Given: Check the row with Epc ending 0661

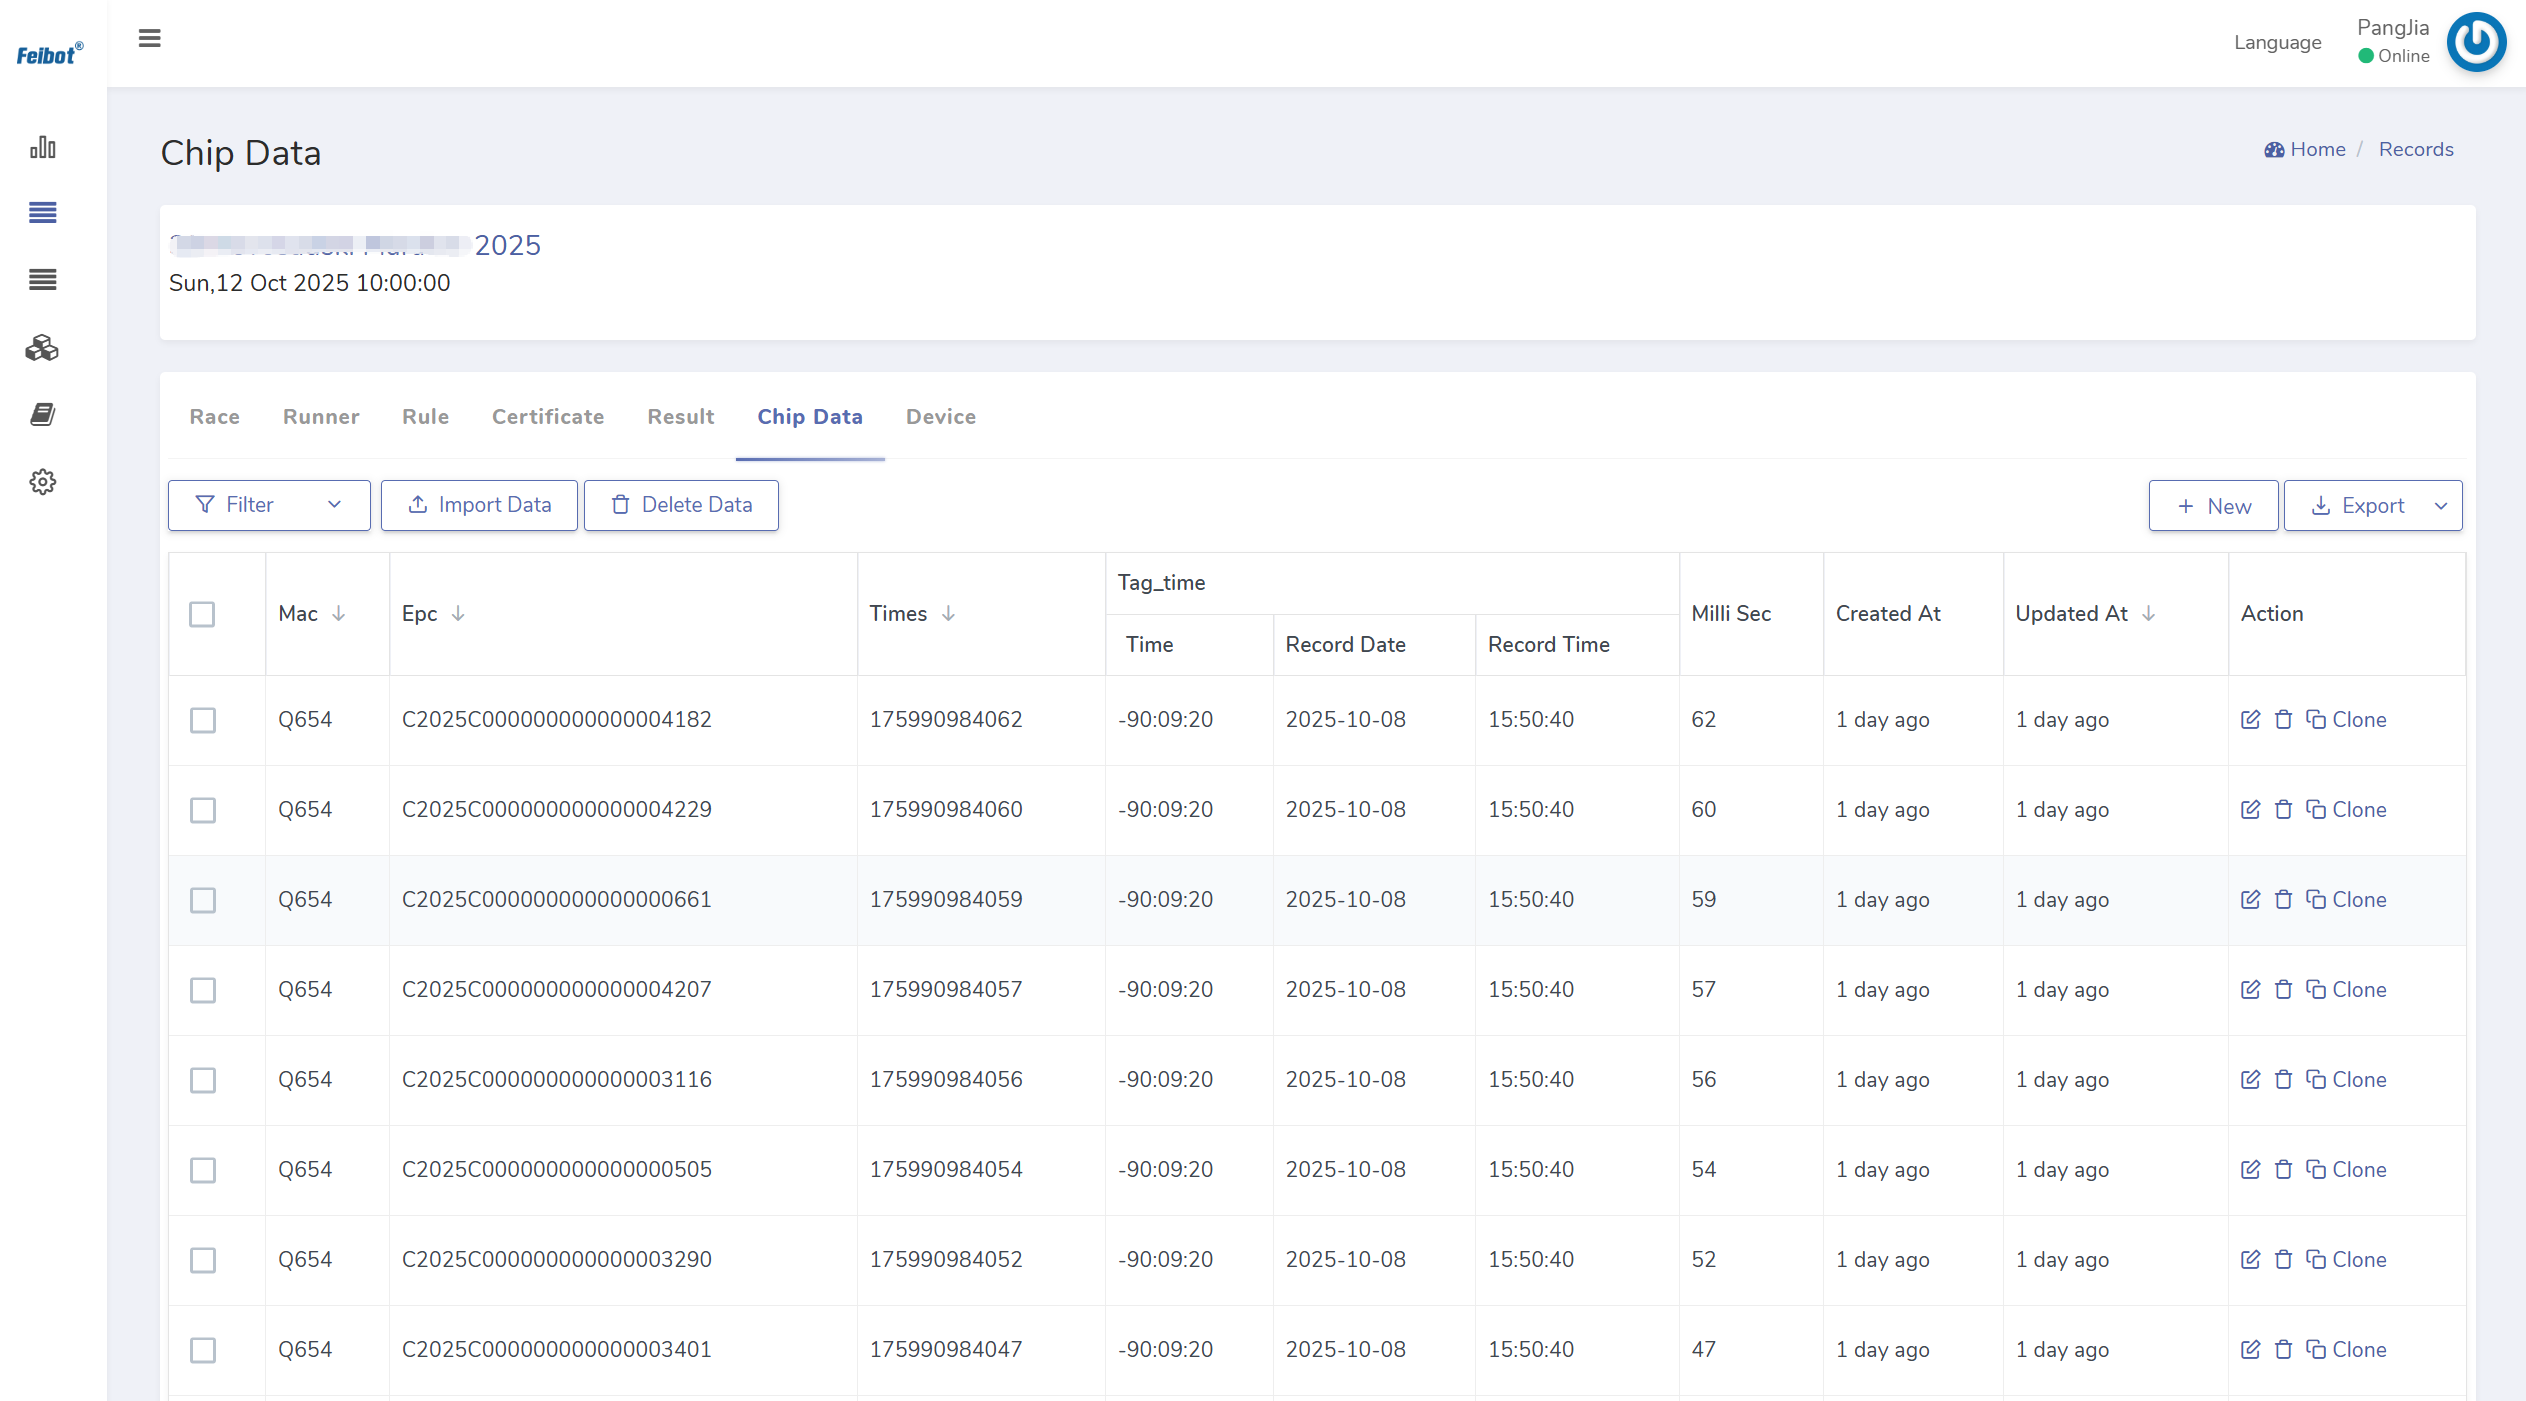Looking at the screenshot, I should click(203, 900).
